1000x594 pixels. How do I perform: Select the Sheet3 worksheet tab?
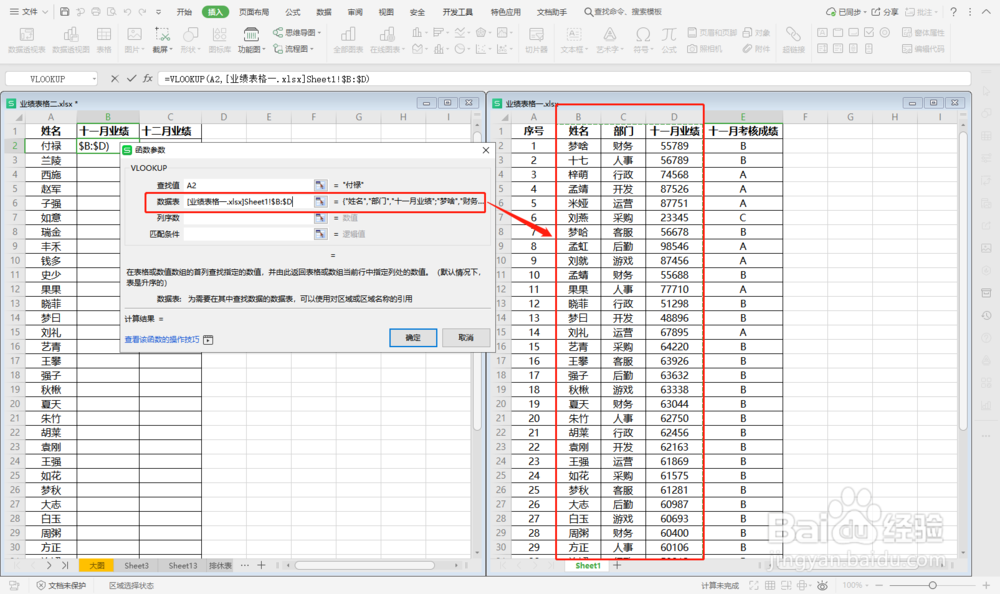[x=136, y=565]
